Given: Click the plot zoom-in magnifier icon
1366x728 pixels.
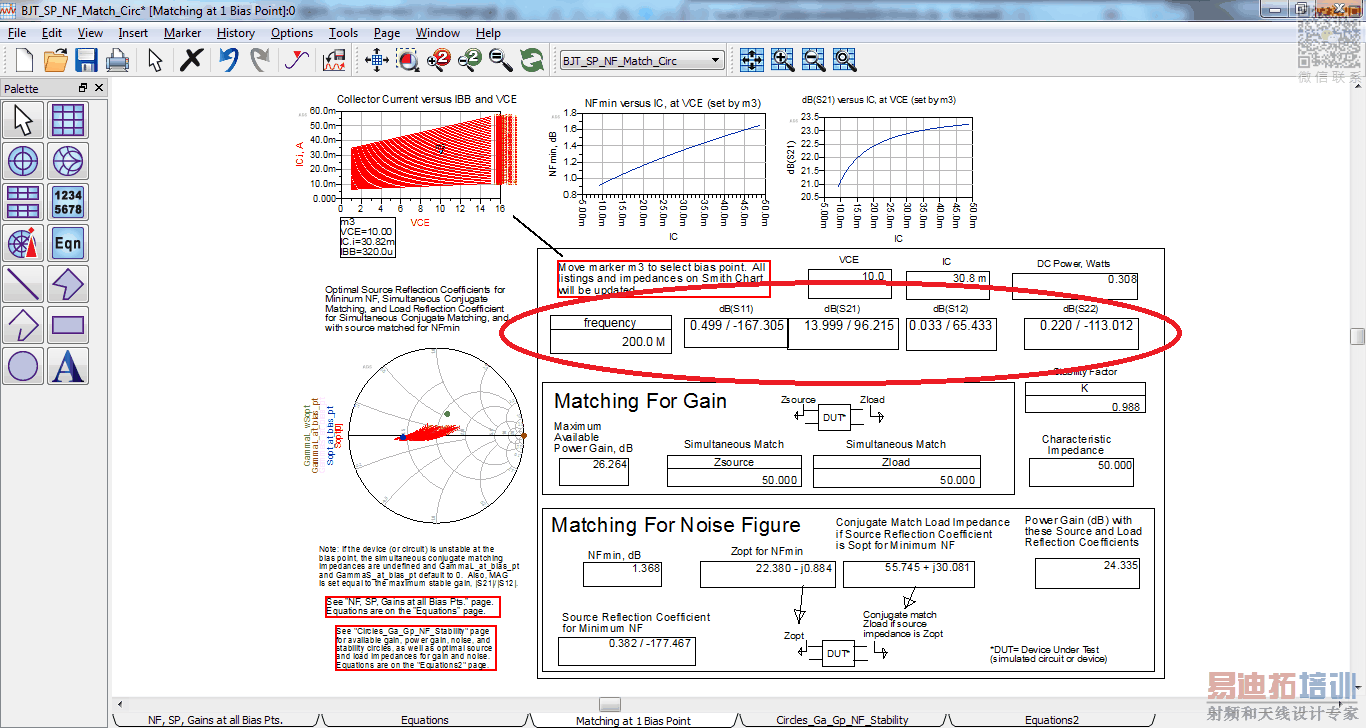Looking at the screenshot, I should click(783, 60).
